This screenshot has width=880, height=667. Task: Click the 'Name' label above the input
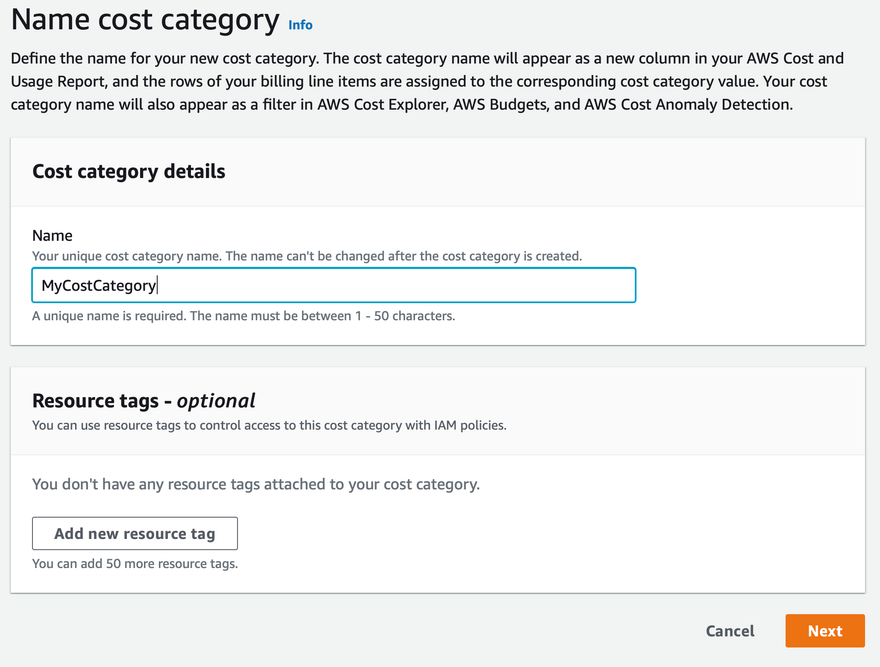52,236
